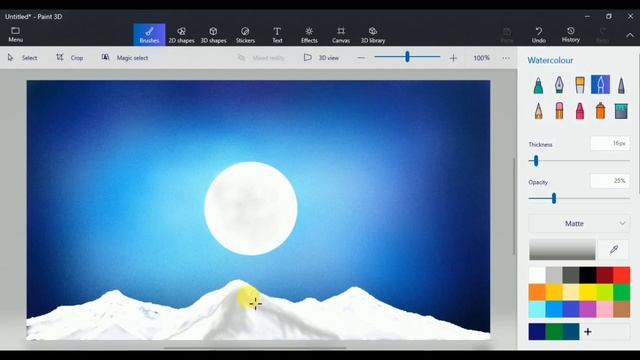Click the Opacity slider handle
640x360 pixels.
click(x=553, y=198)
